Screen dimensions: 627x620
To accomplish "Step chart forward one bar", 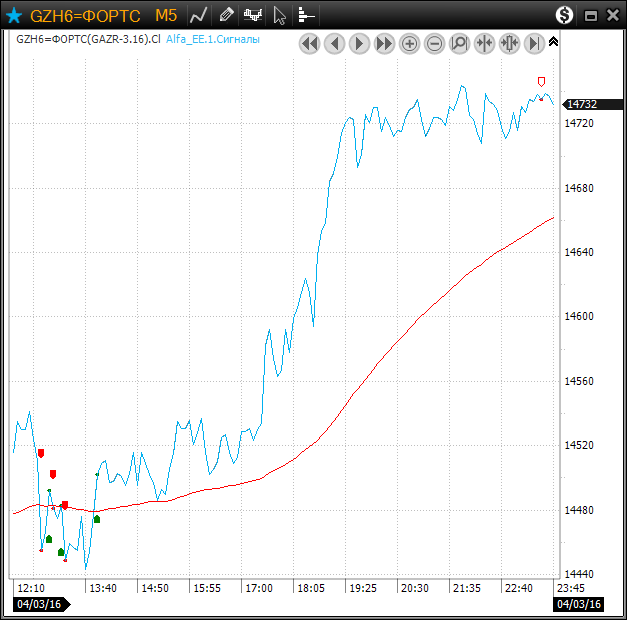I will [359, 43].
